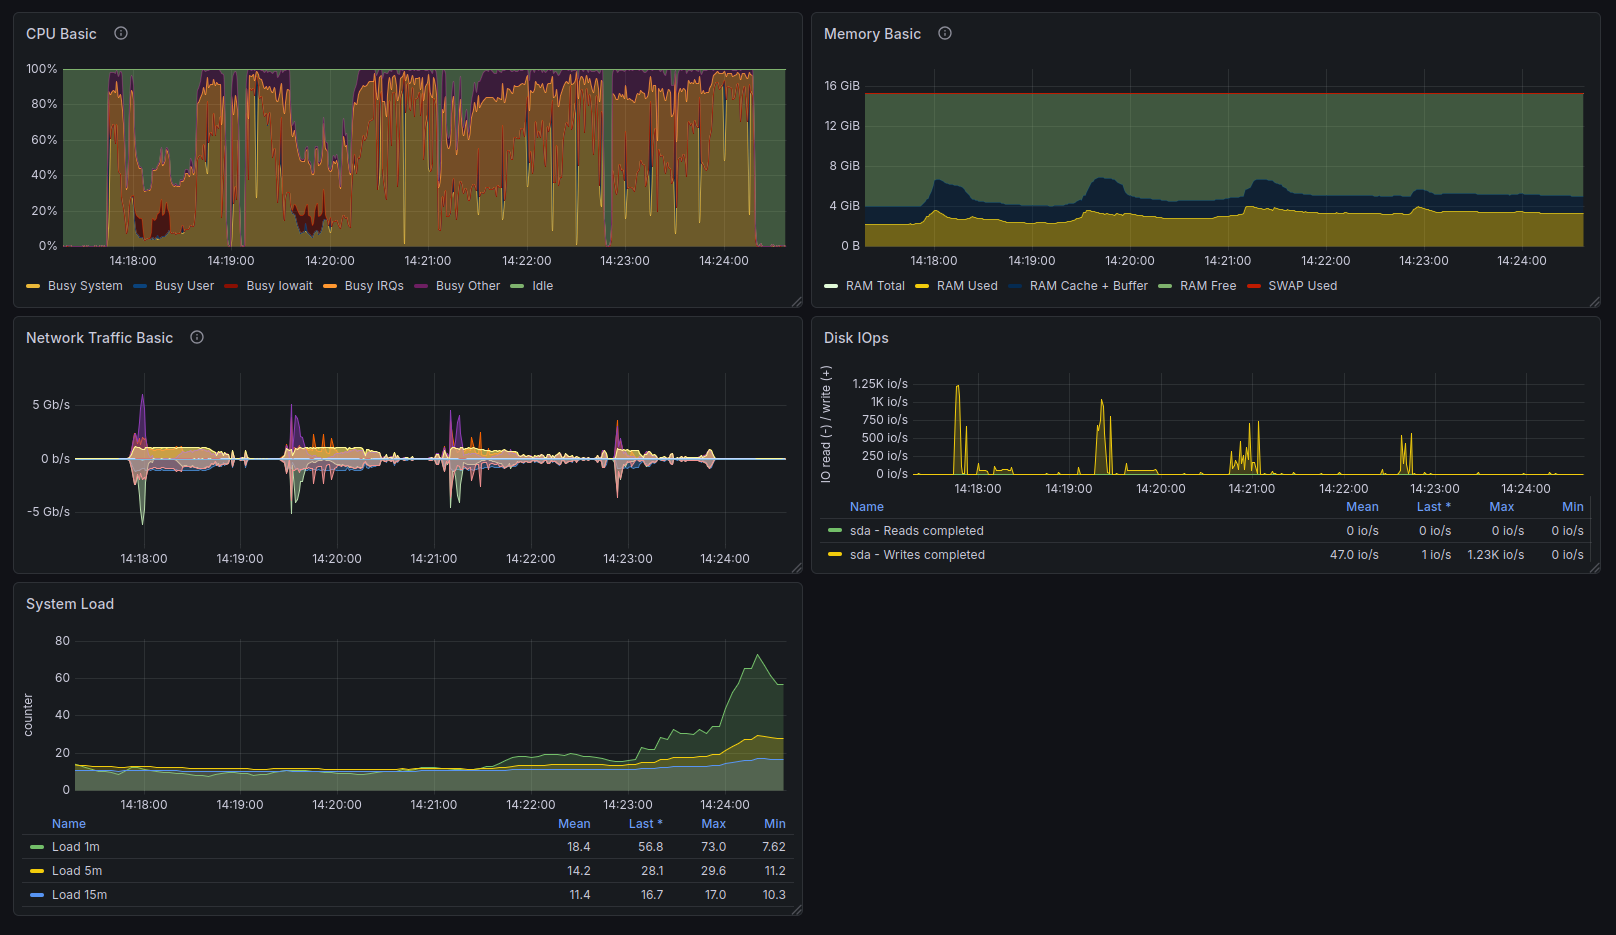Toggle the Busy System series in CPU legend
1616x935 pixels.
(x=85, y=286)
